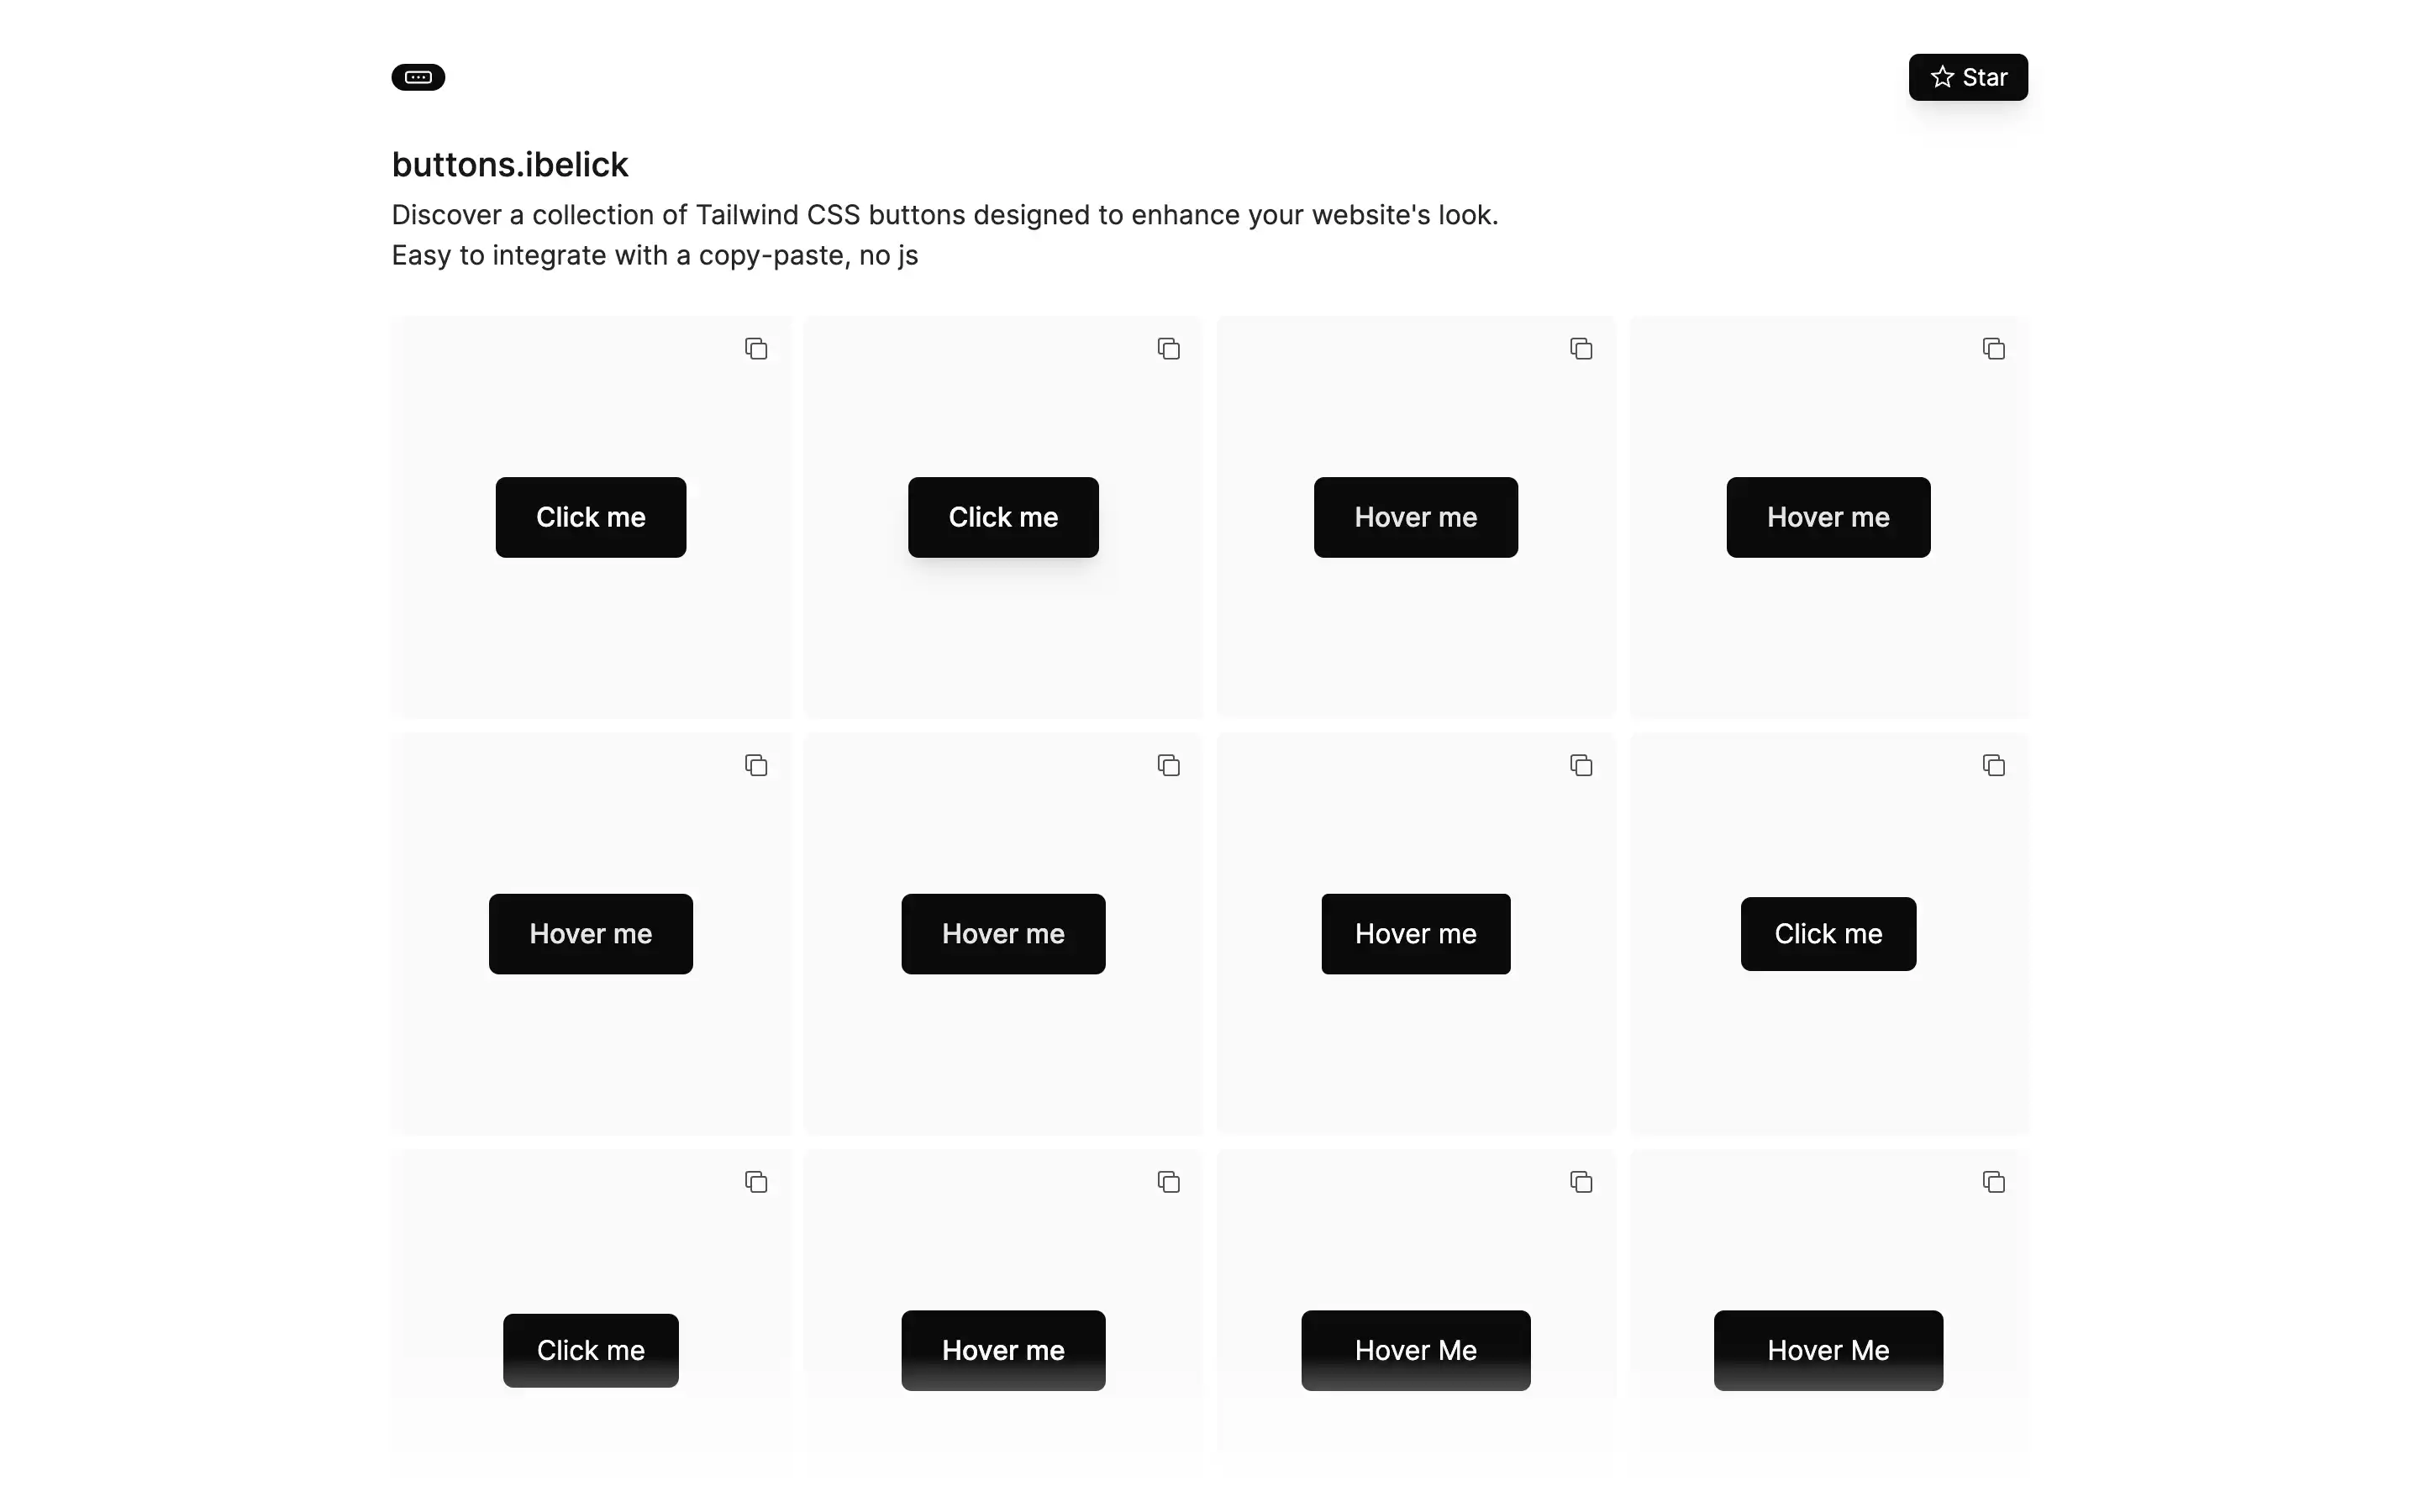Copy code from the third card in top row

click(x=1581, y=348)
